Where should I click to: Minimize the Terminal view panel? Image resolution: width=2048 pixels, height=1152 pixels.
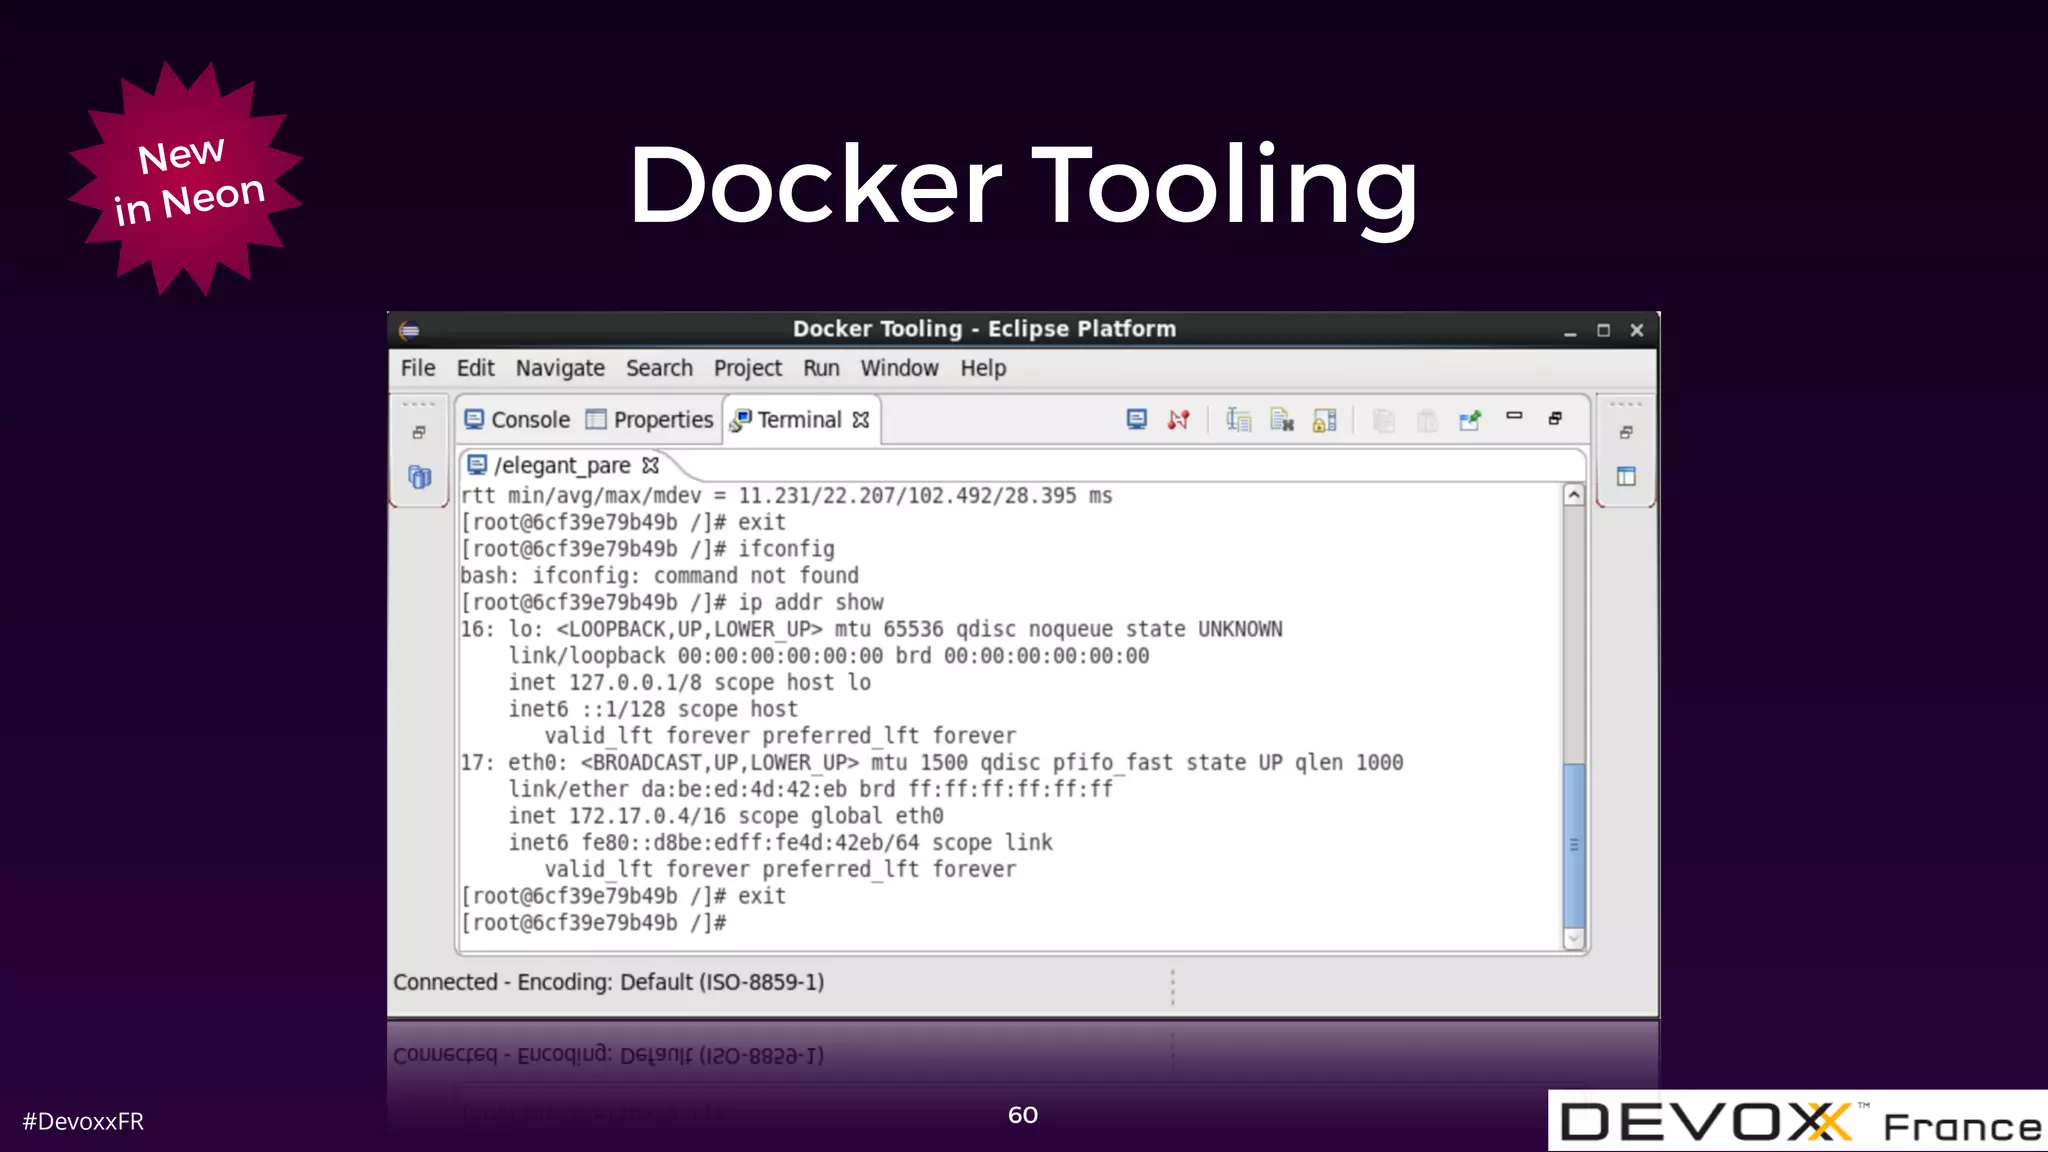click(x=1514, y=417)
